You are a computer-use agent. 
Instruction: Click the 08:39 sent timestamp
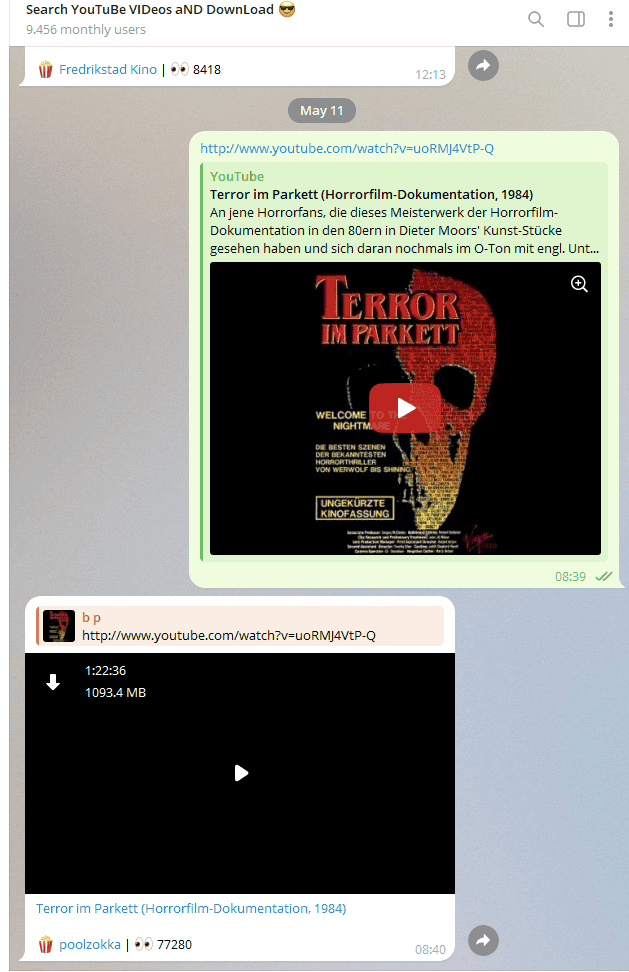pos(570,577)
